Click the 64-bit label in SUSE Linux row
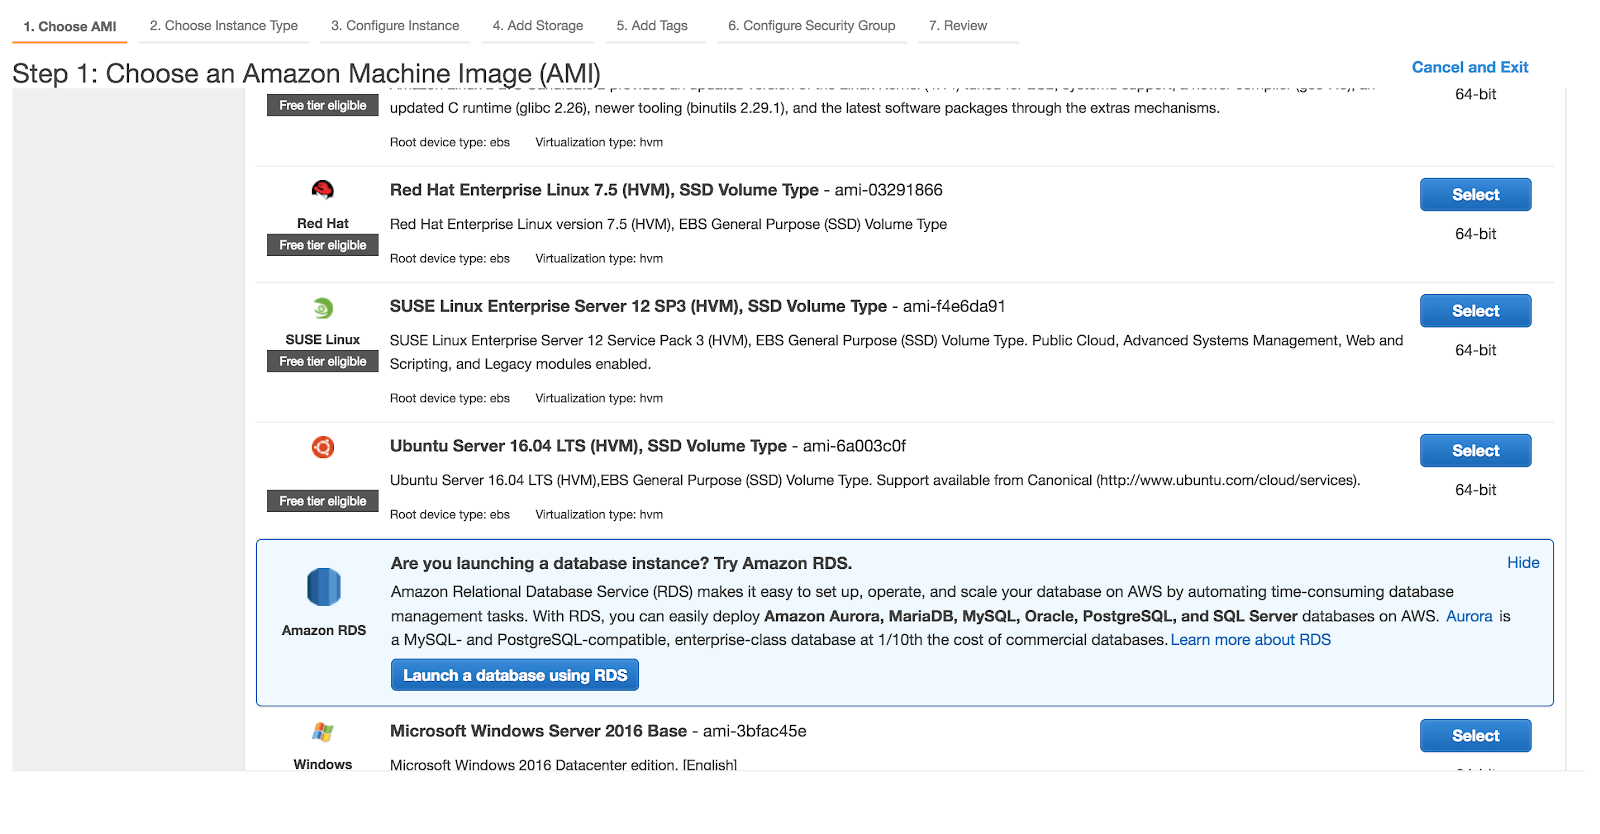This screenshot has height=834, width=1600. point(1475,350)
